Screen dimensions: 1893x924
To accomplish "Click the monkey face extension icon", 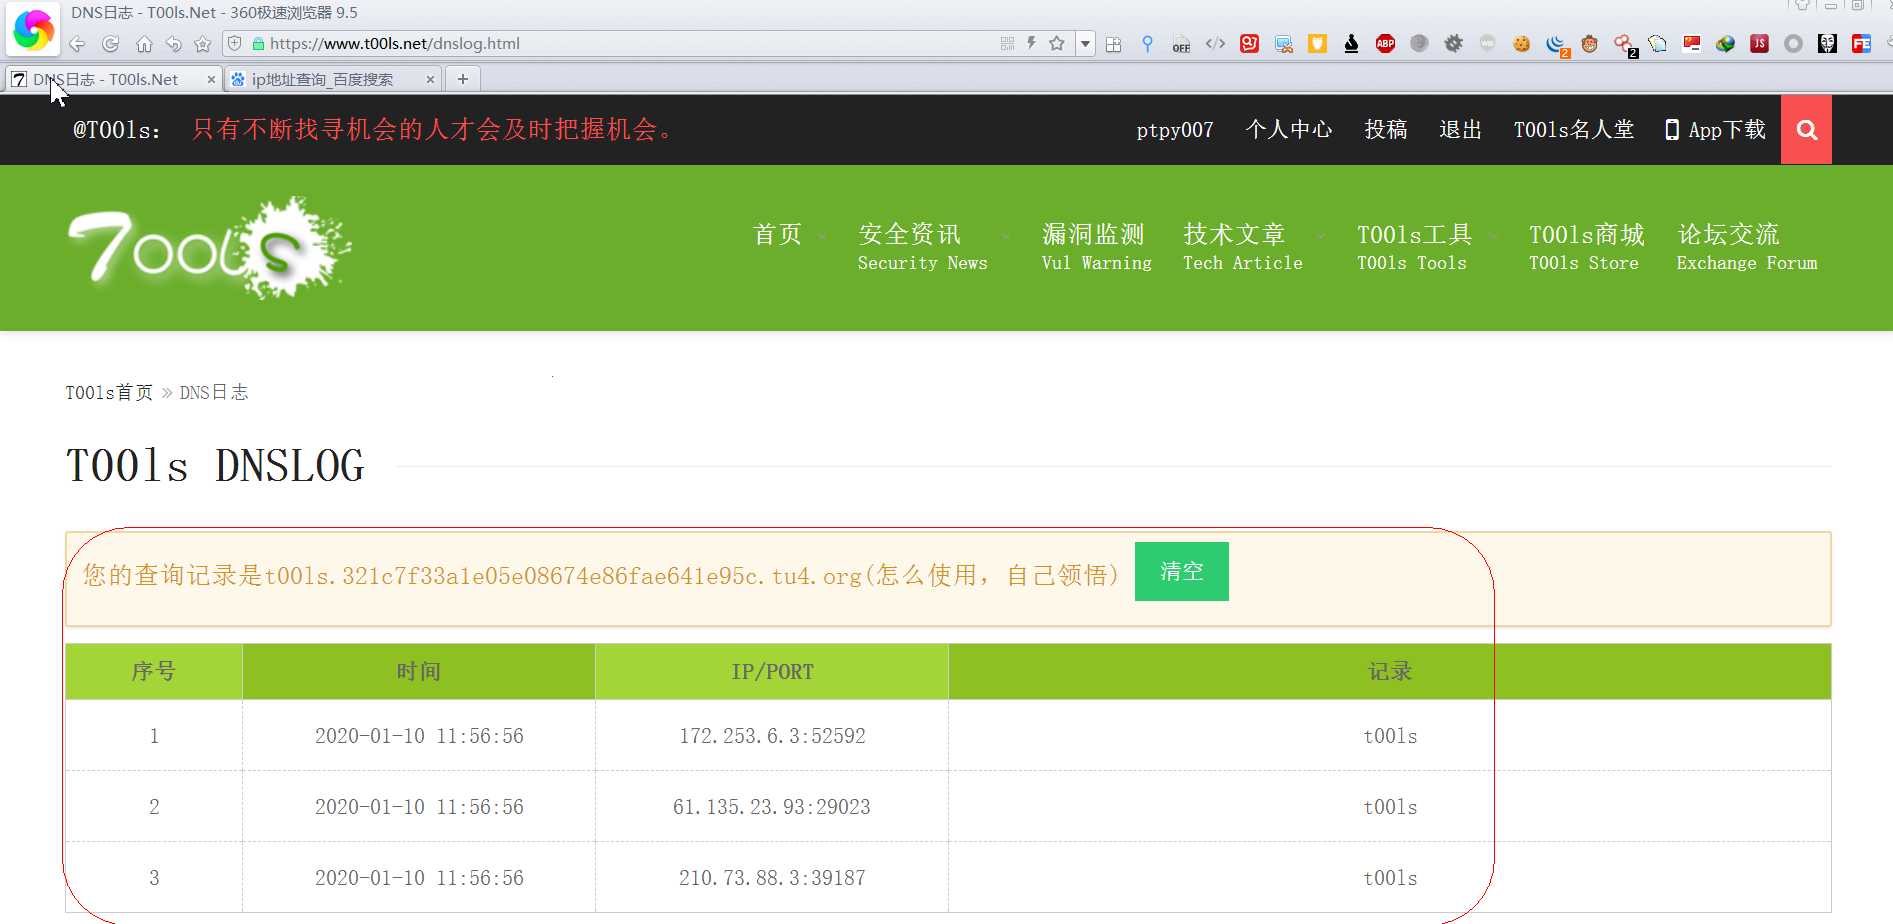I will pyautogui.click(x=1590, y=44).
